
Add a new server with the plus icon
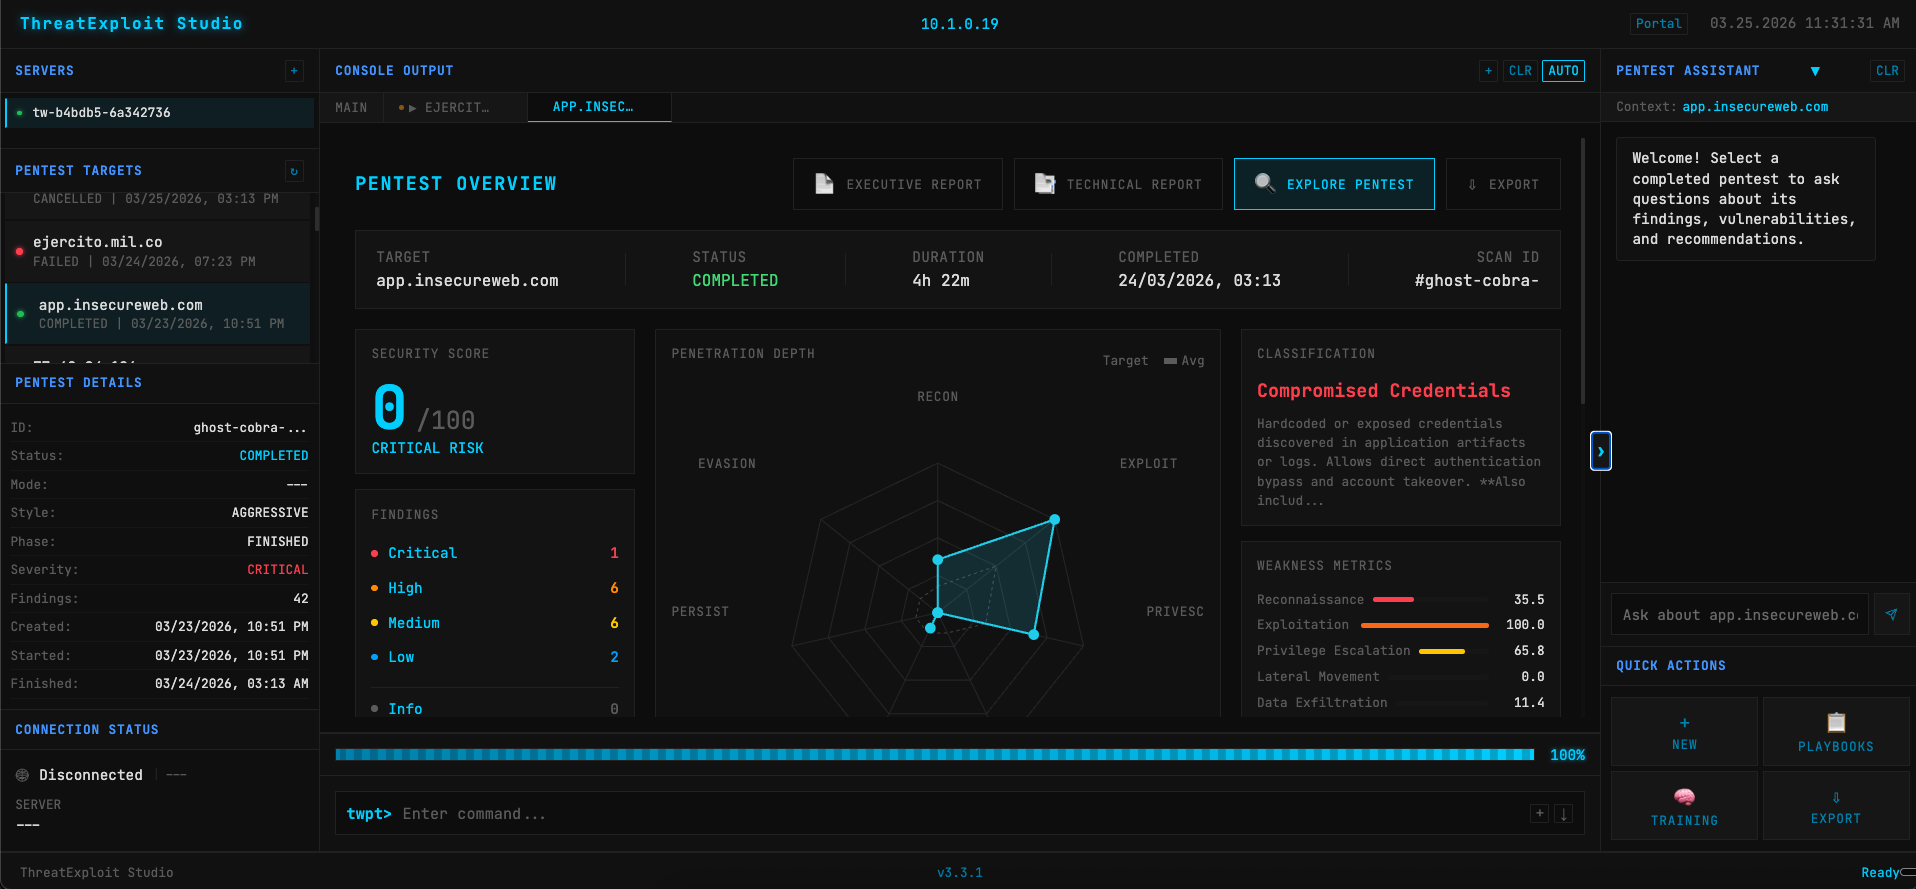pos(294,71)
